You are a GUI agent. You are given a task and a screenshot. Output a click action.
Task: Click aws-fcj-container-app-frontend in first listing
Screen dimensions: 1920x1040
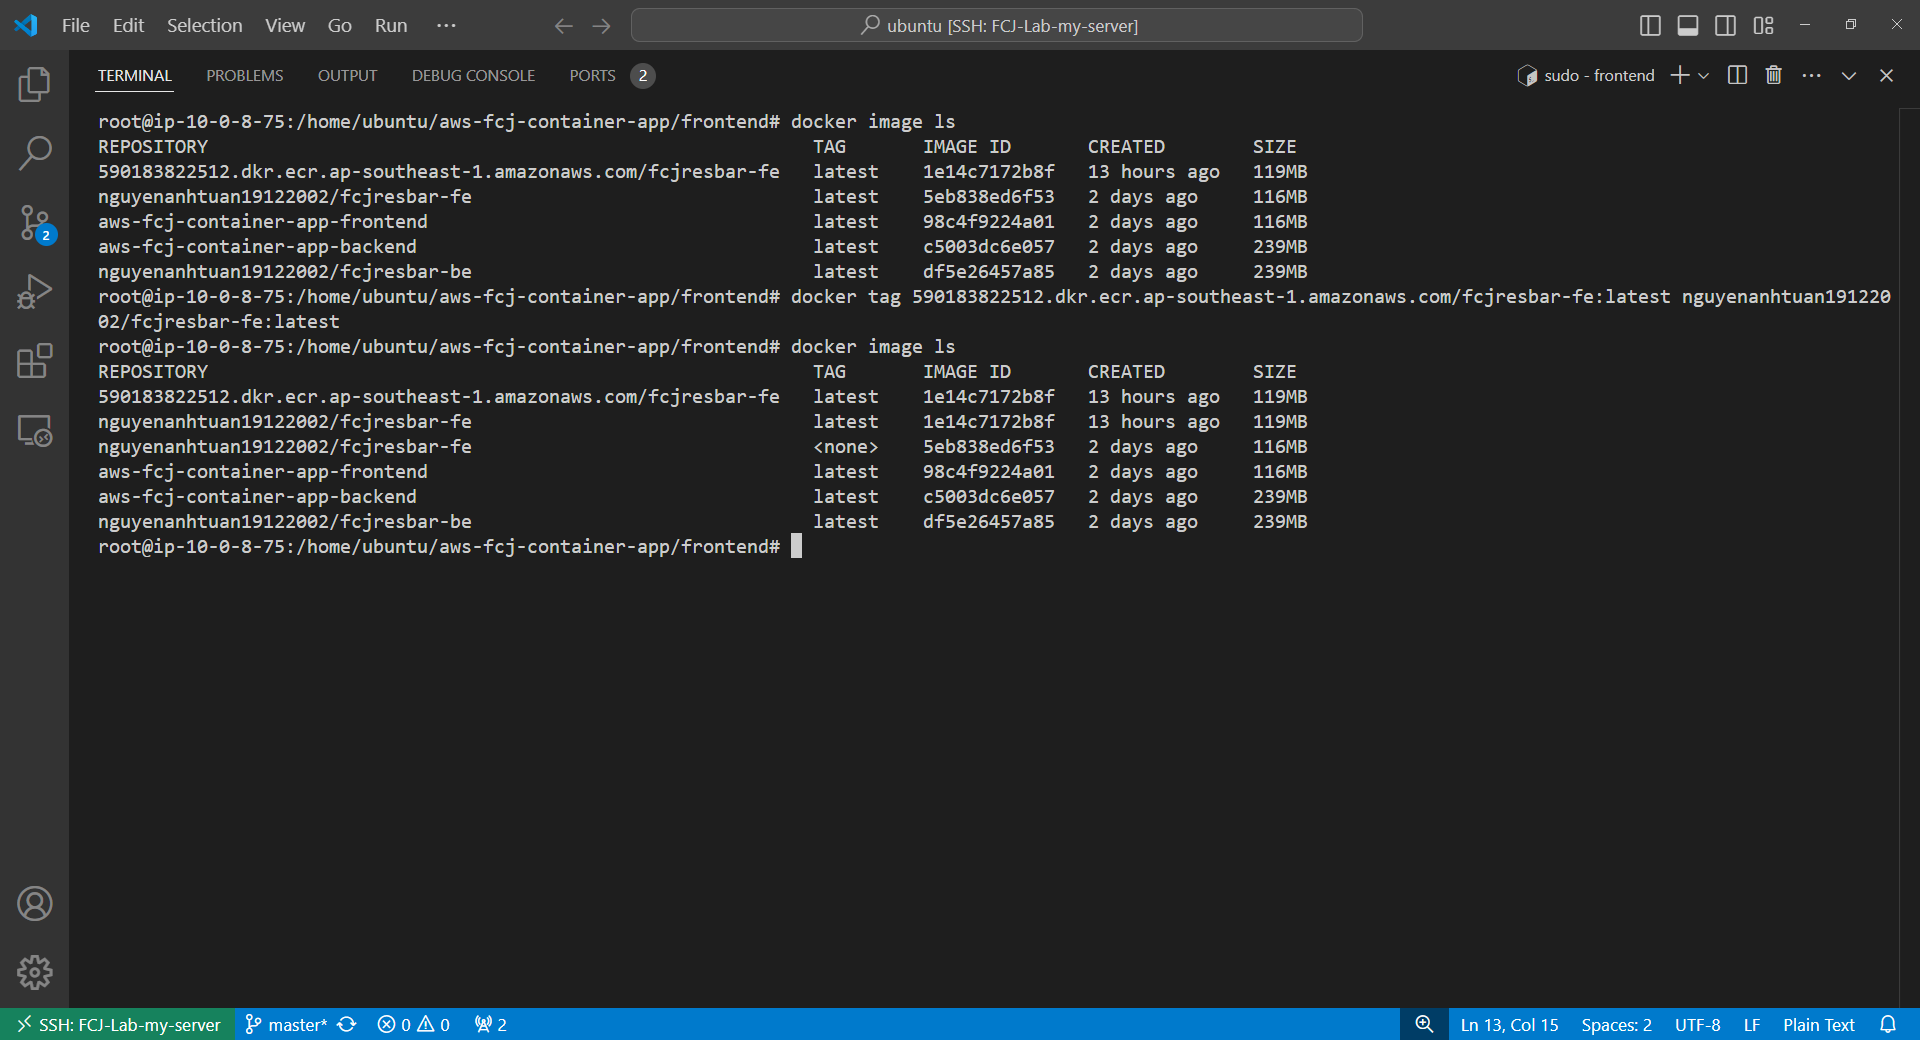(263, 222)
